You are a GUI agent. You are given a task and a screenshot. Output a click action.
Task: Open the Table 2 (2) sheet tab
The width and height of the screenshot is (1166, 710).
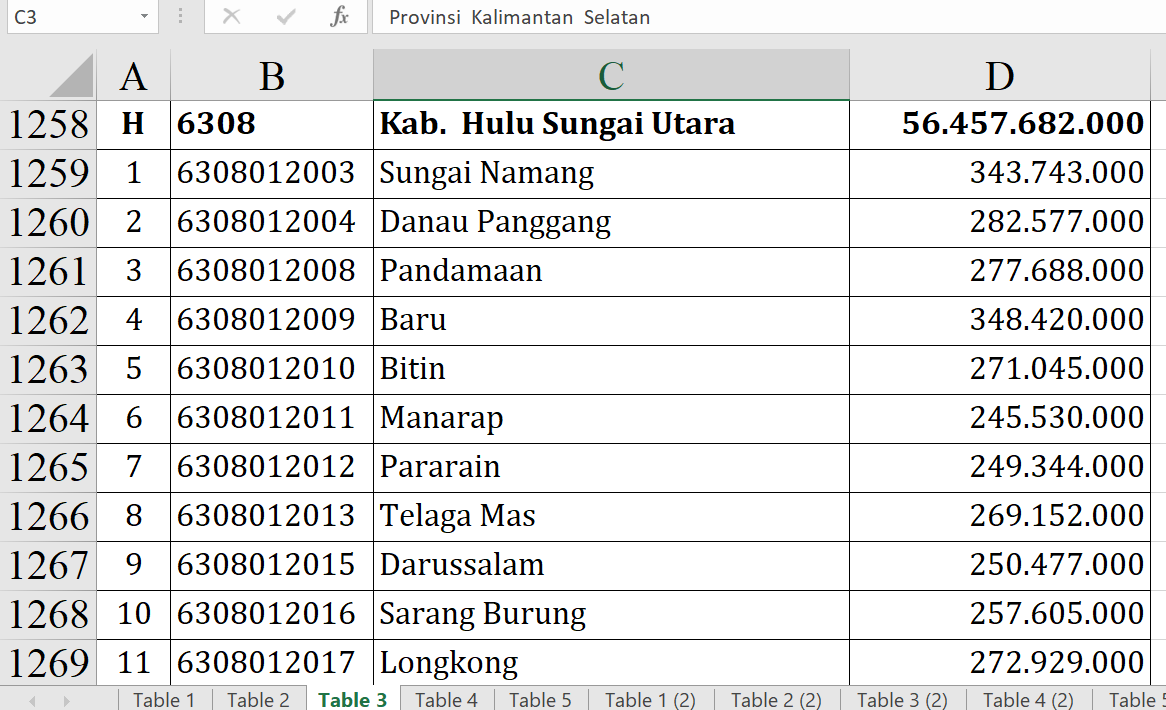pyautogui.click(x=776, y=700)
